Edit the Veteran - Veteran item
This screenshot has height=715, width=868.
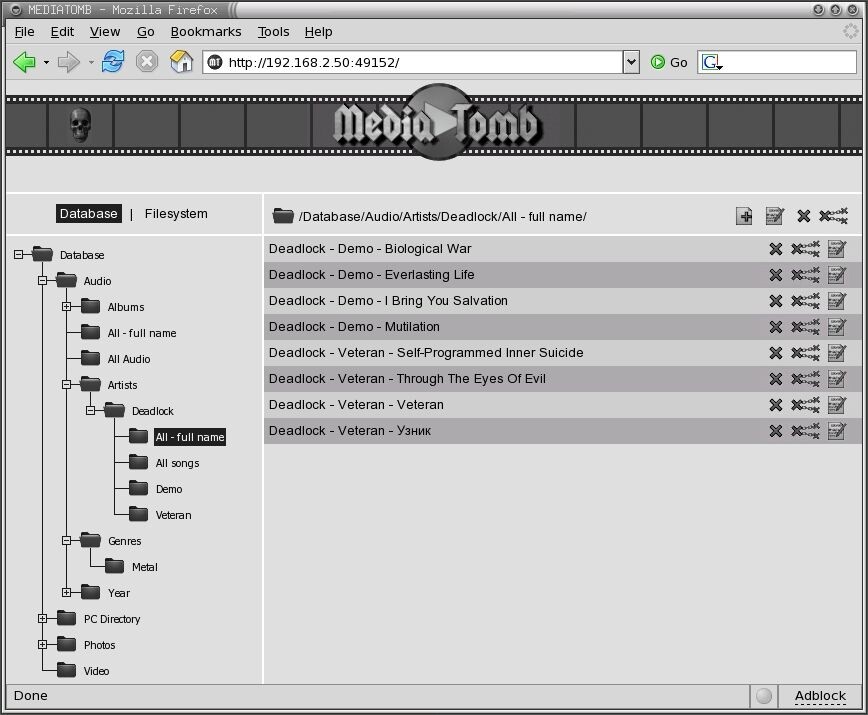pos(836,405)
